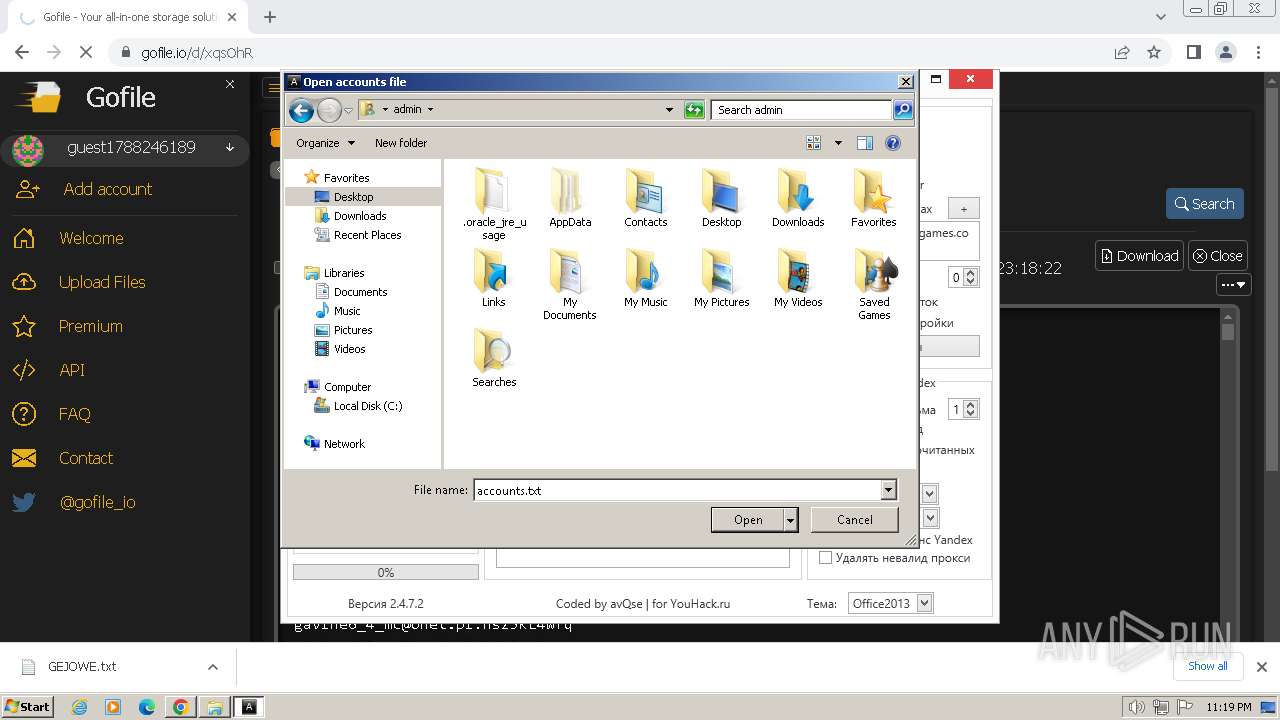1280x720 pixels.
Task: Open Windows Media Player taskbar icon
Action: [113, 707]
